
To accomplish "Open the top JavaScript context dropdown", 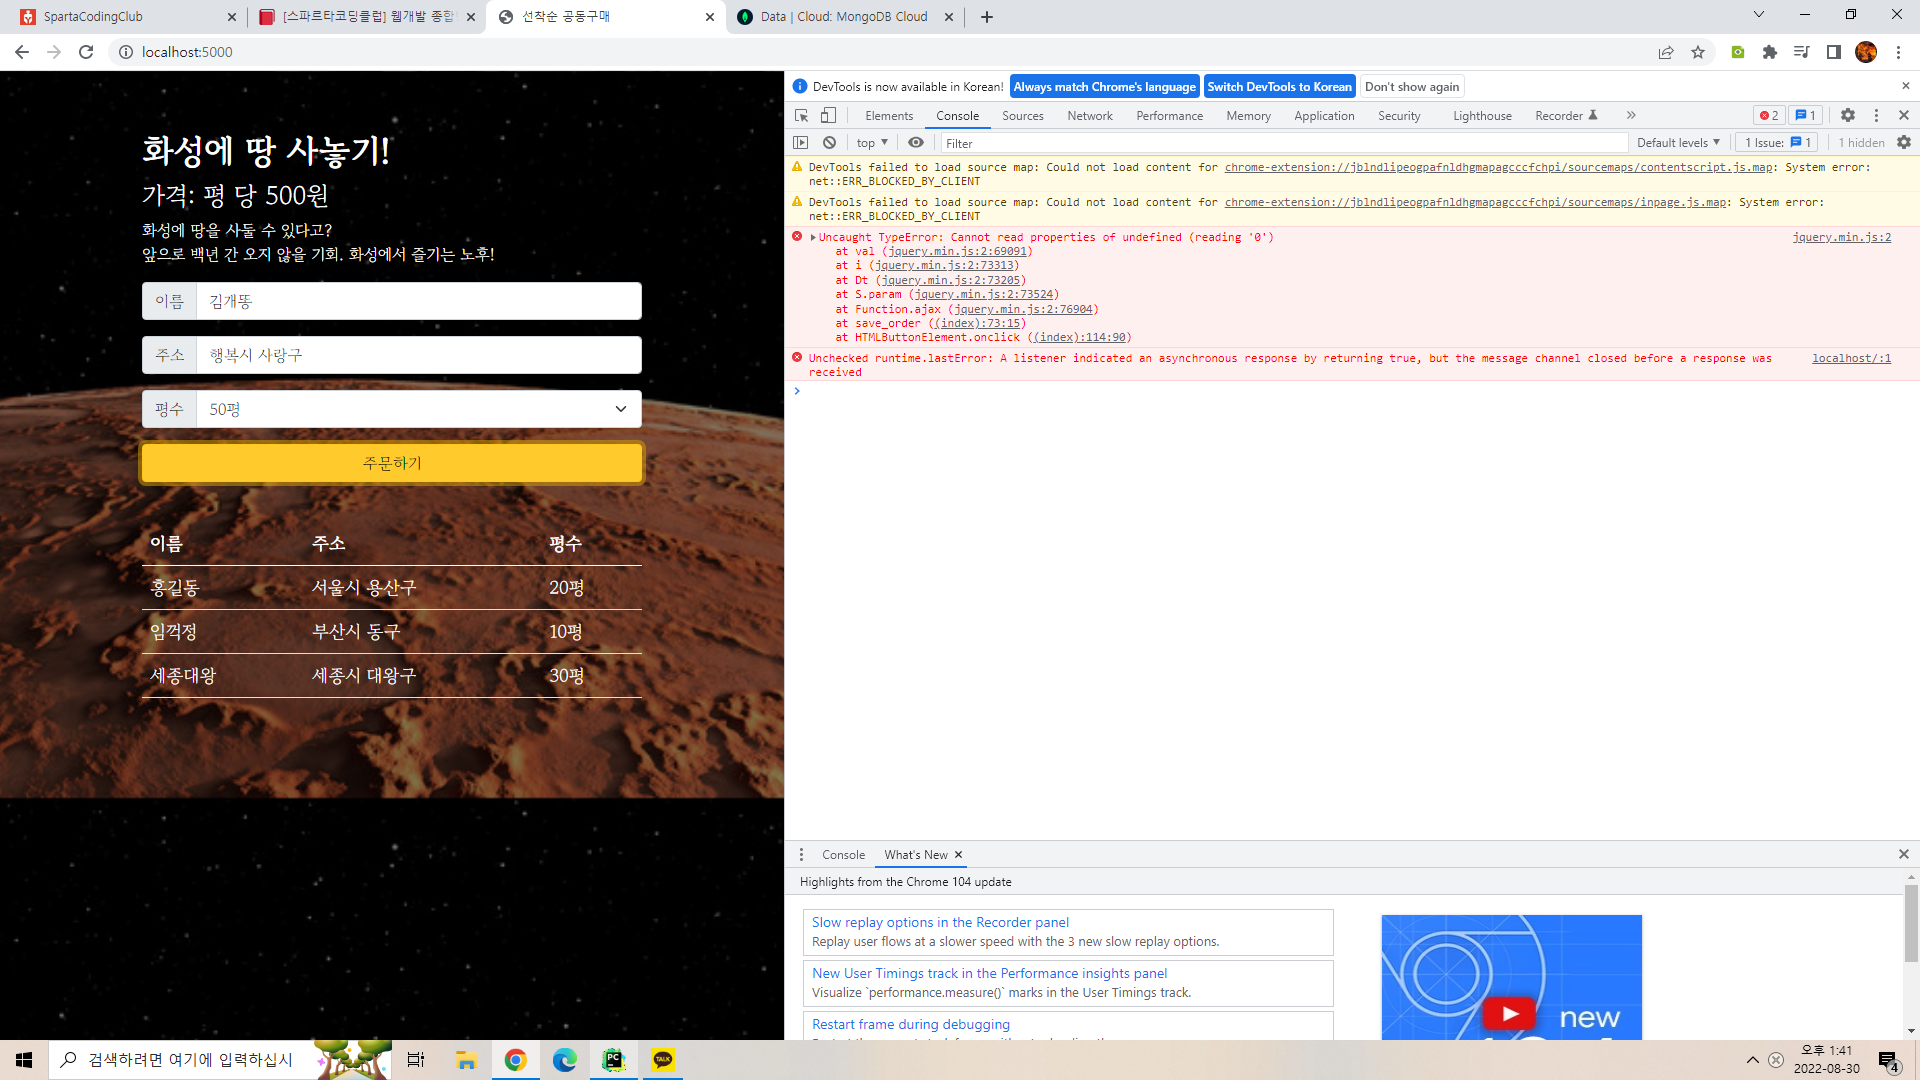I will (872, 143).
